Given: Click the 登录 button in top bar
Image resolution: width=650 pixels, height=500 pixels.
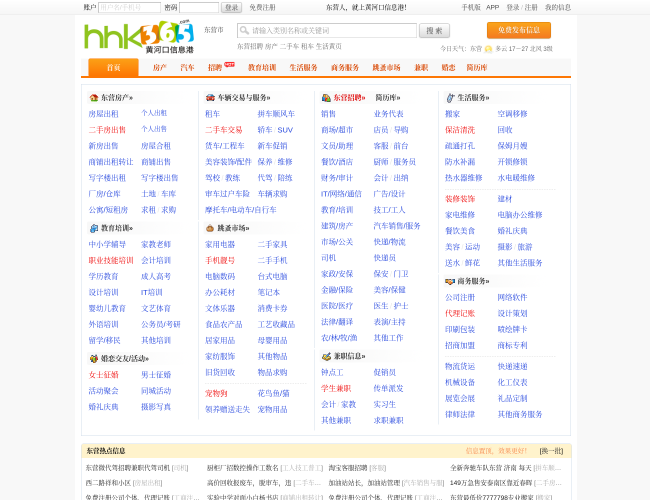Looking at the screenshot, I should point(231,7).
